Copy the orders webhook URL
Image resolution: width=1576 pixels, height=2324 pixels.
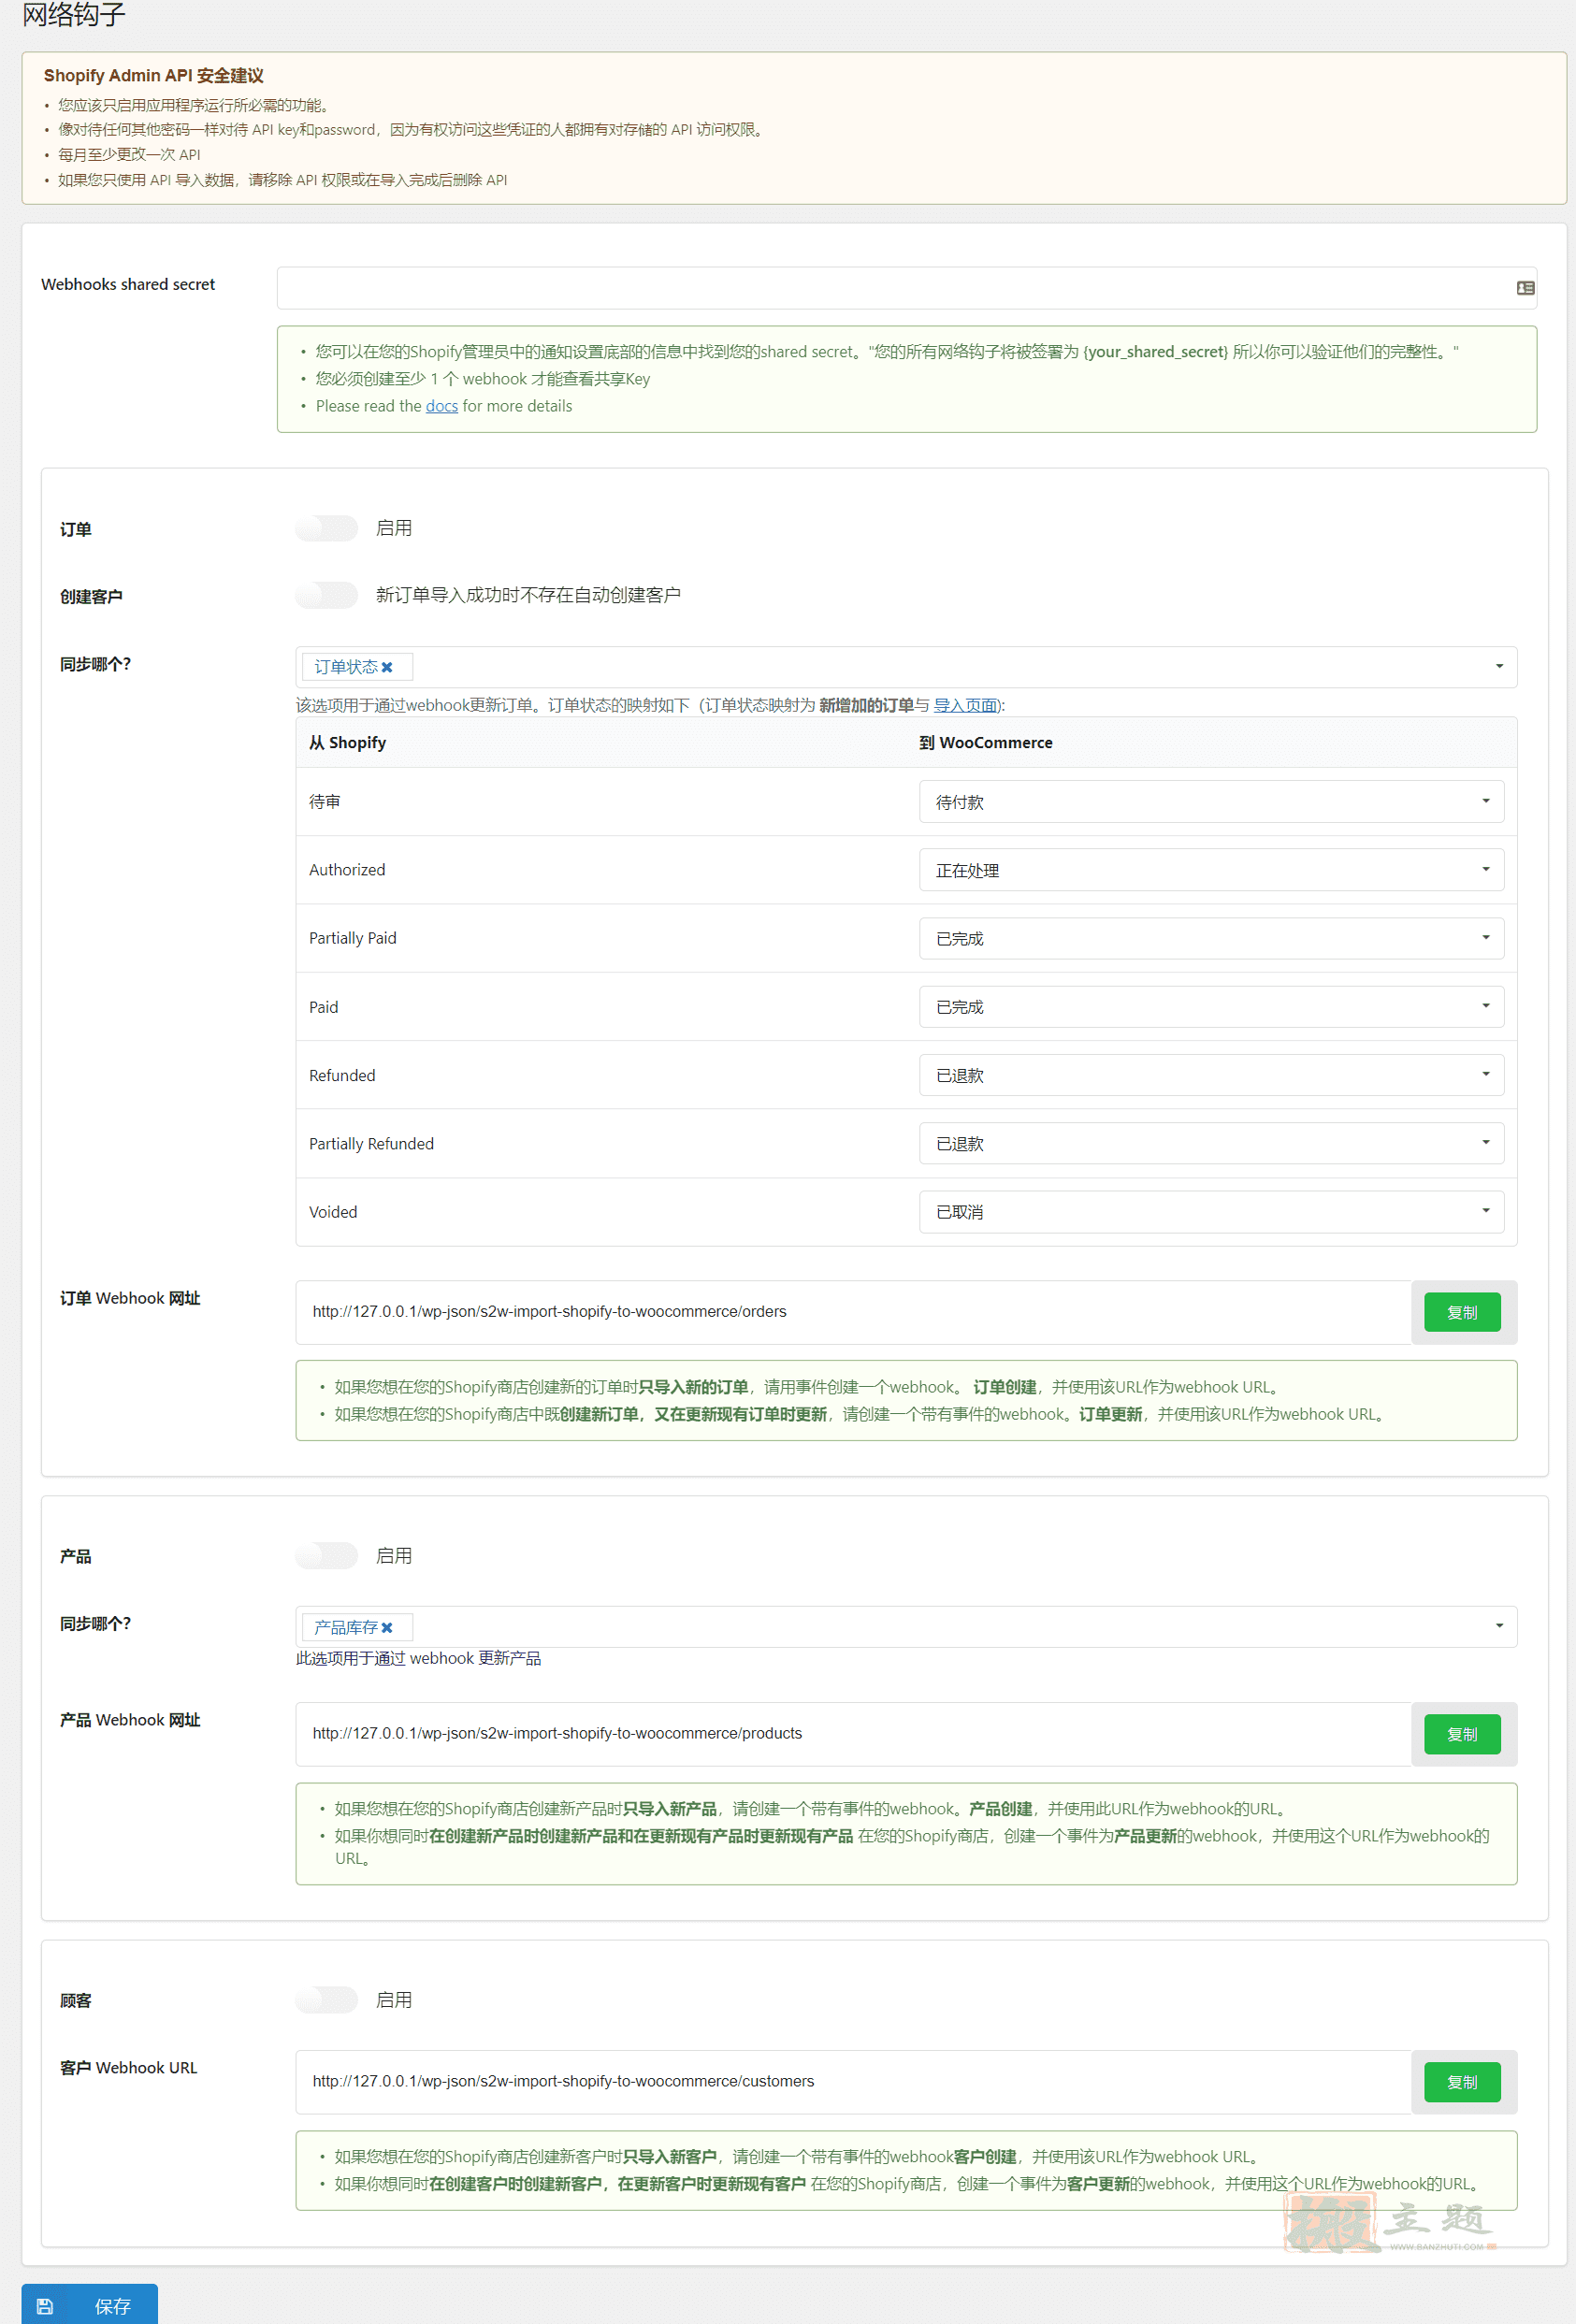click(1462, 1312)
